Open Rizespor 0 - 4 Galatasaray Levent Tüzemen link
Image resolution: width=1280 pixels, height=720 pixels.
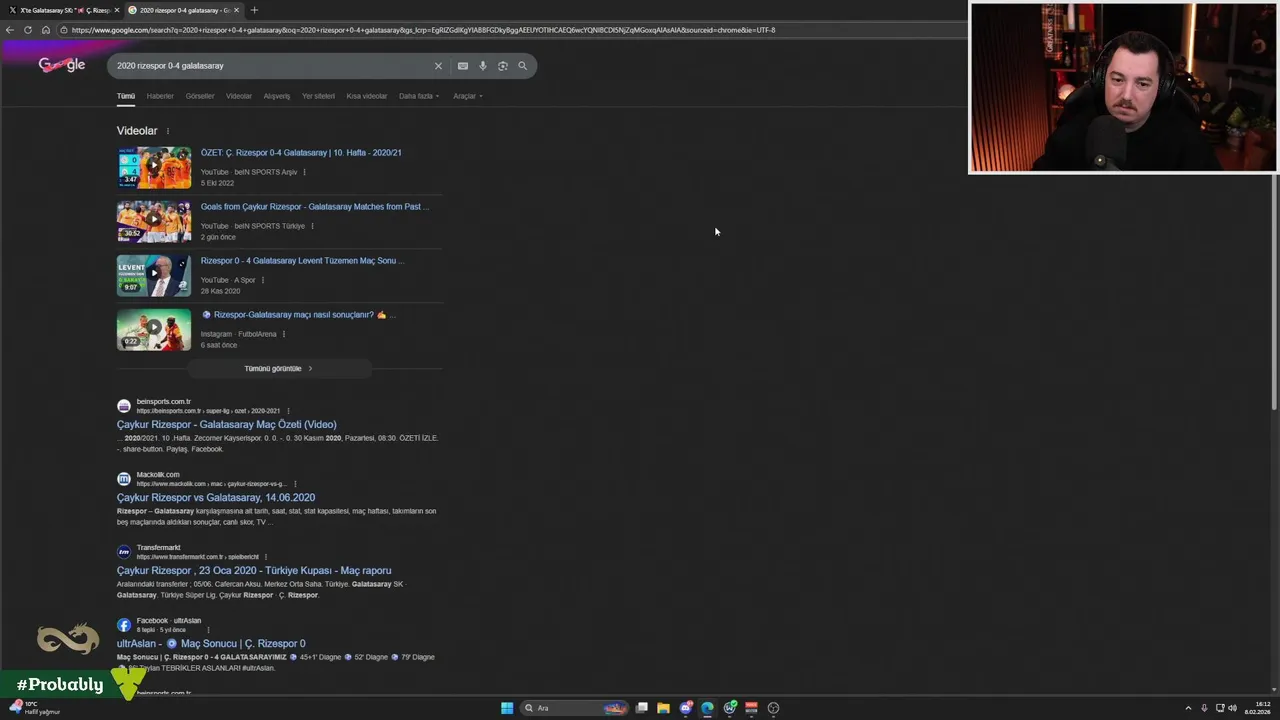(303, 261)
